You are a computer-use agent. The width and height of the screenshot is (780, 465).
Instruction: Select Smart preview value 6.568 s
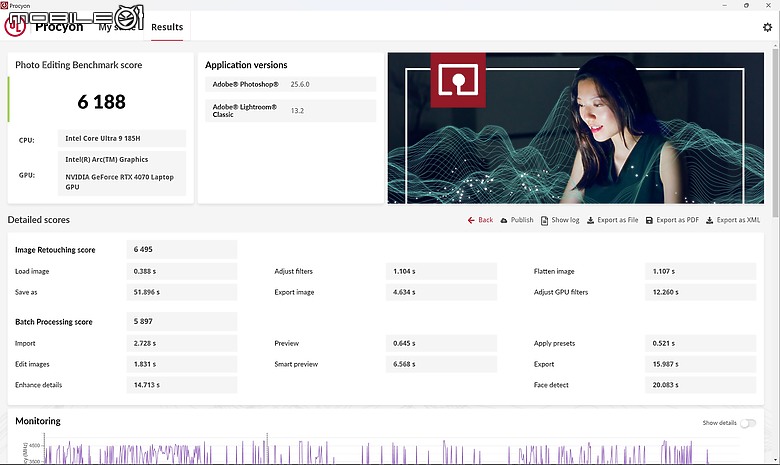404,364
